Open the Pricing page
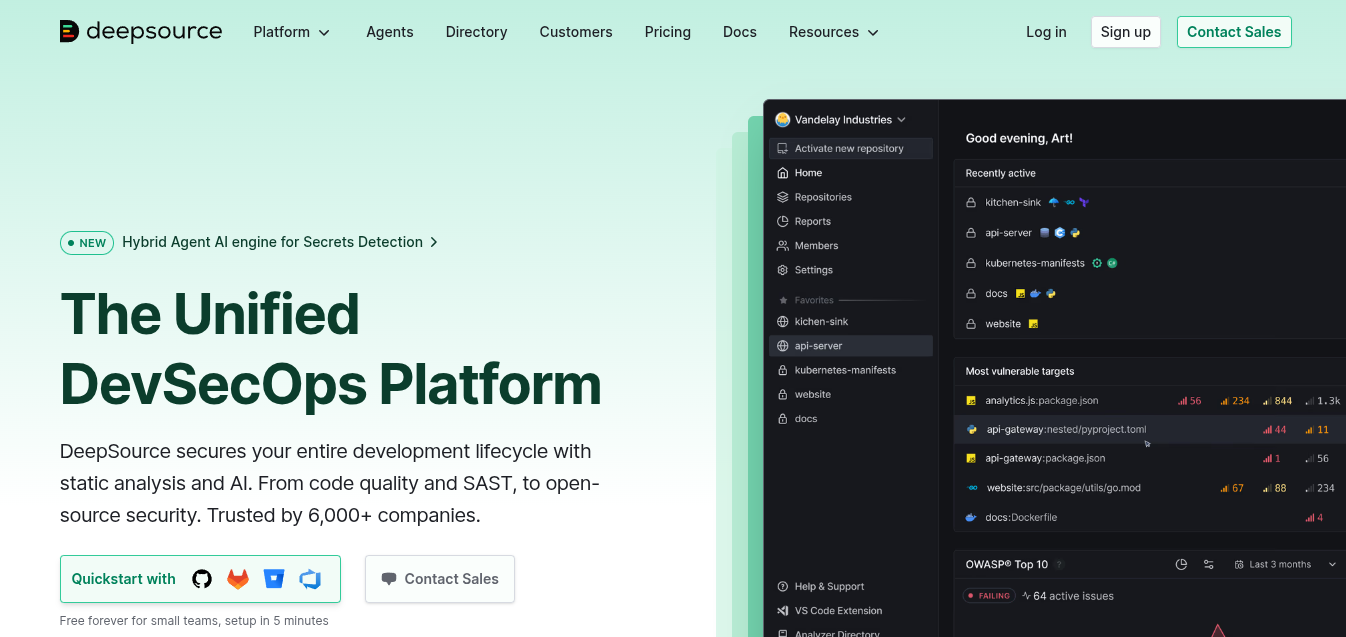Image resolution: width=1346 pixels, height=637 pixels. 668,32
